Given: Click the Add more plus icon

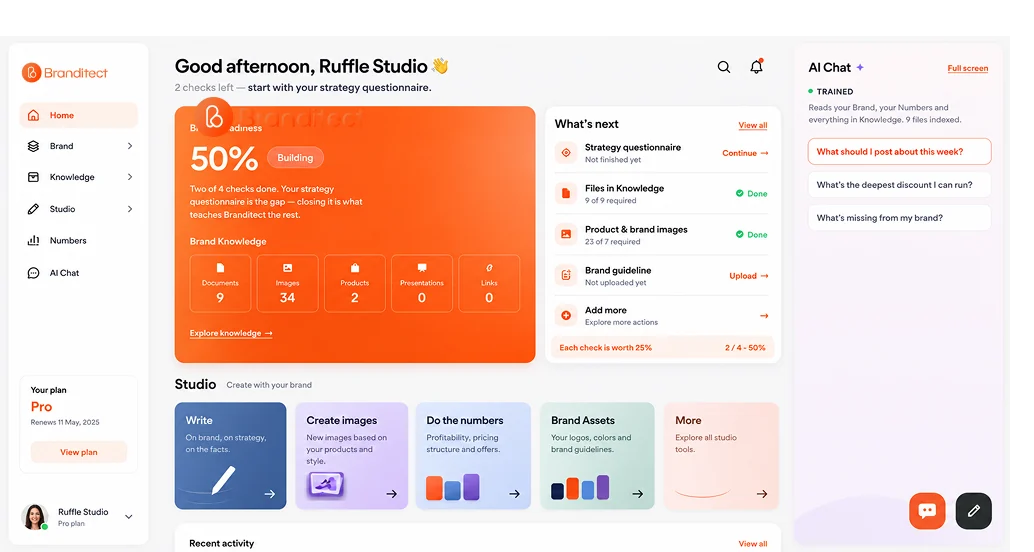Looking at the screenshot, I should (566, 316).
